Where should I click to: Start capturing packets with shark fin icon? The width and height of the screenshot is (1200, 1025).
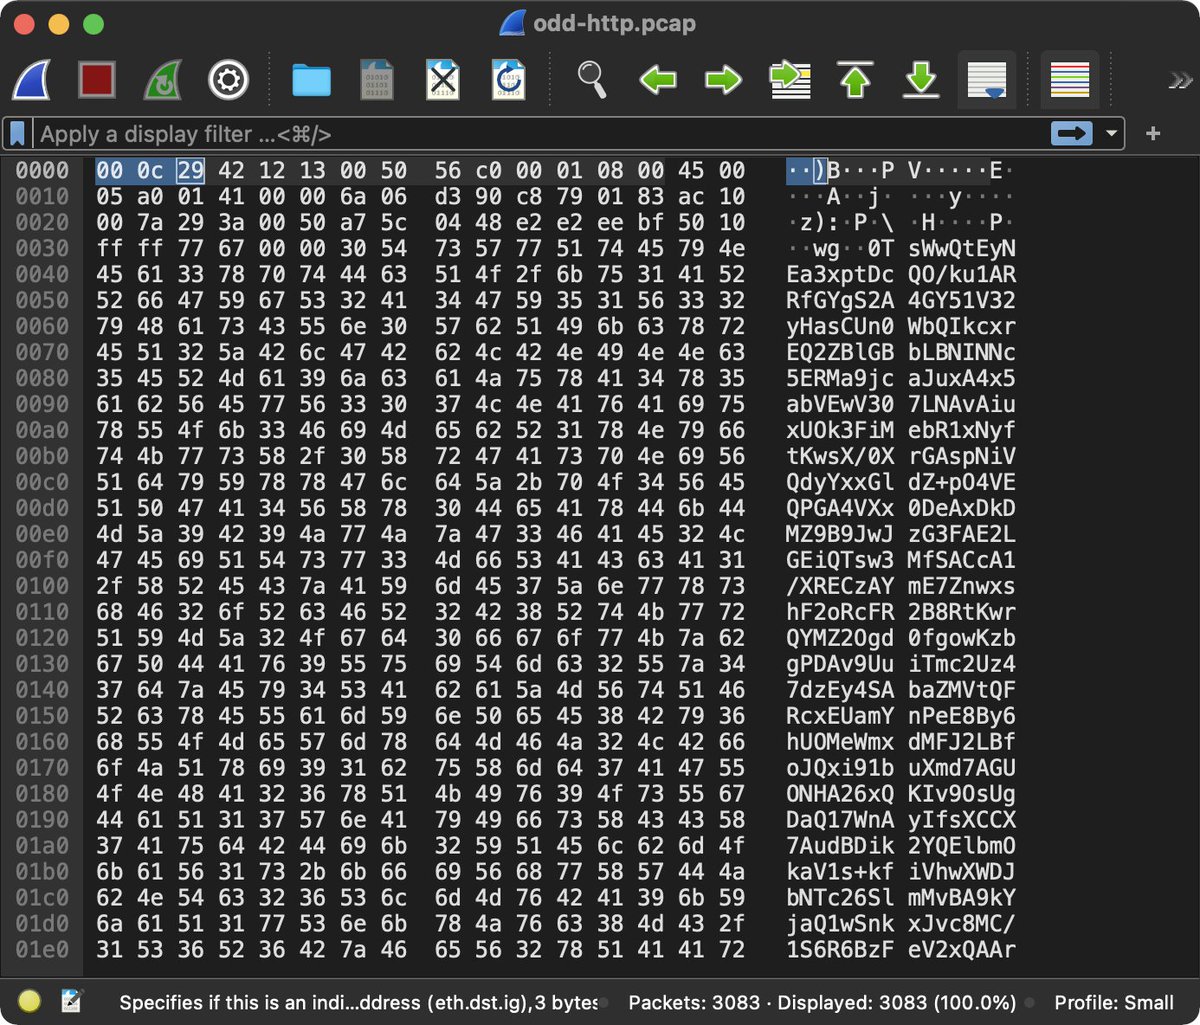point(32,79)
